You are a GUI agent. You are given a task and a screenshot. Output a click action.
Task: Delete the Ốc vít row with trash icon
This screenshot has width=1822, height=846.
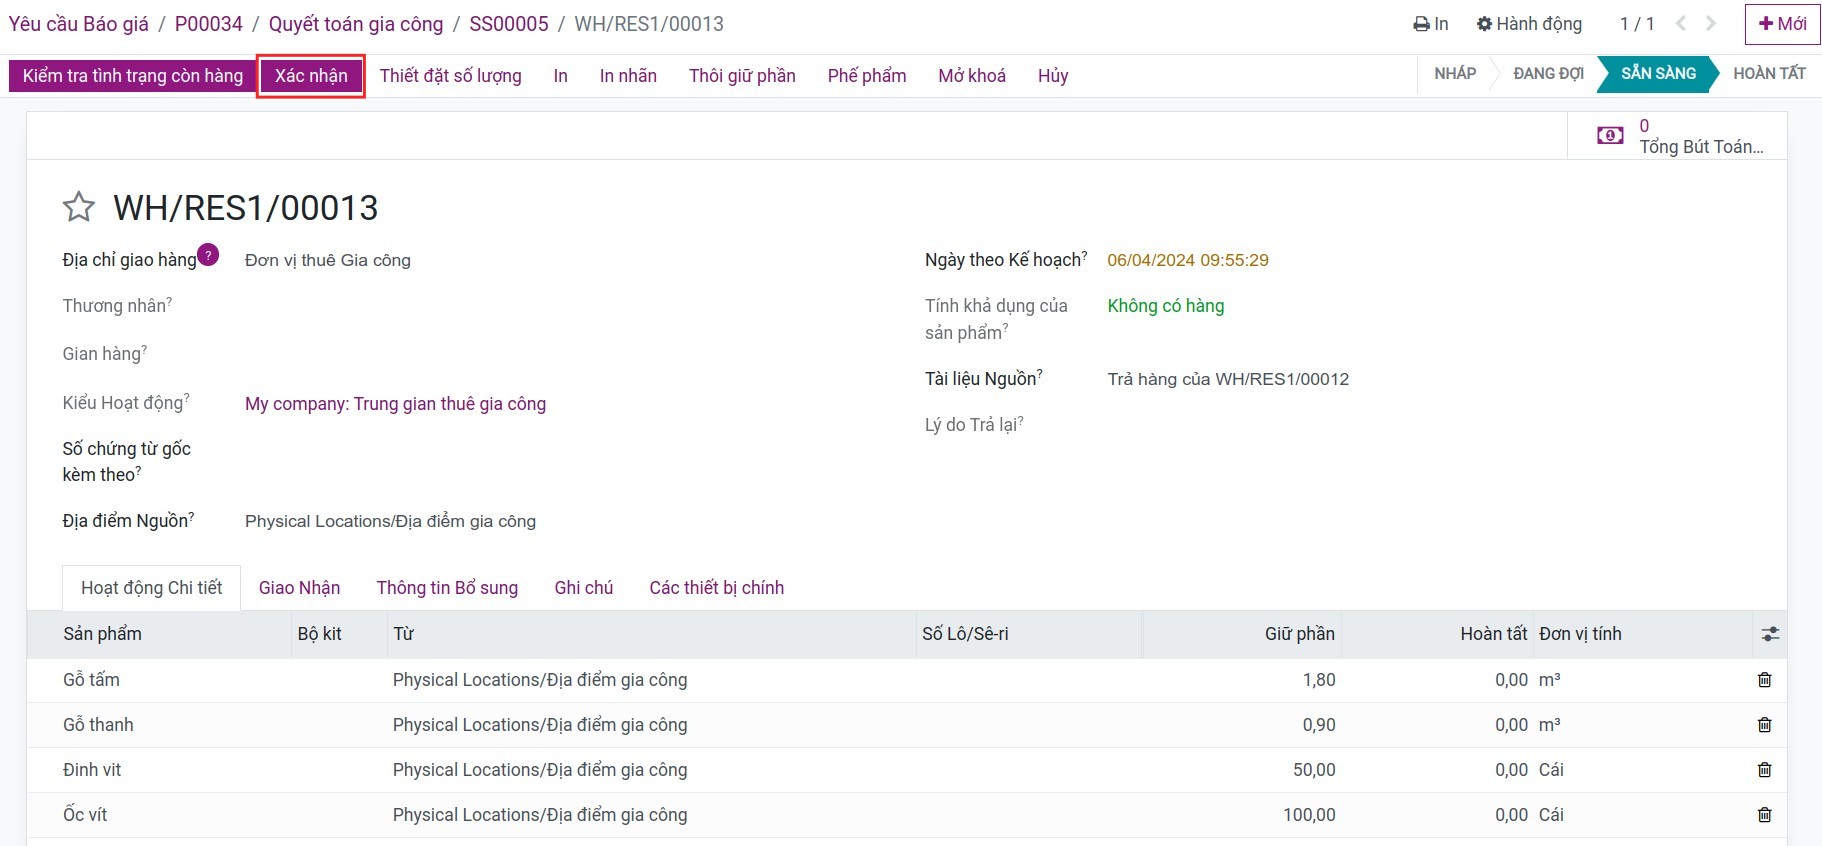1764,815
